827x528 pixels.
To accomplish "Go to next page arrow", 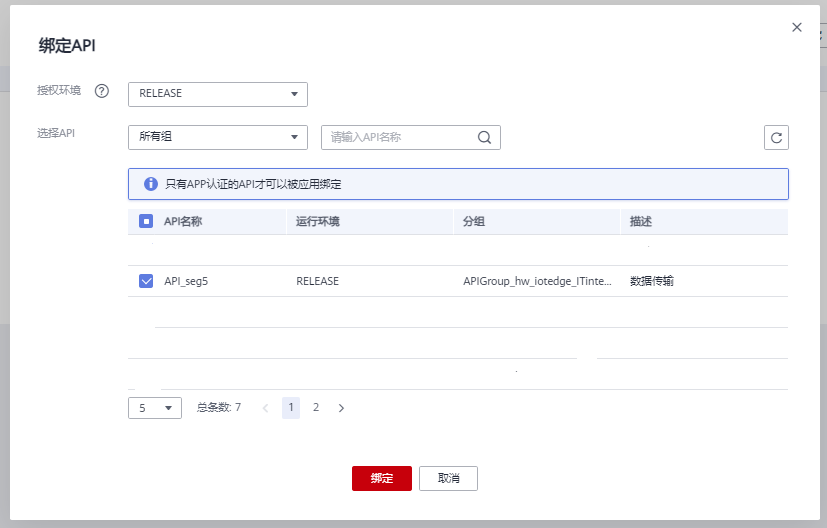I will (341, 408).
